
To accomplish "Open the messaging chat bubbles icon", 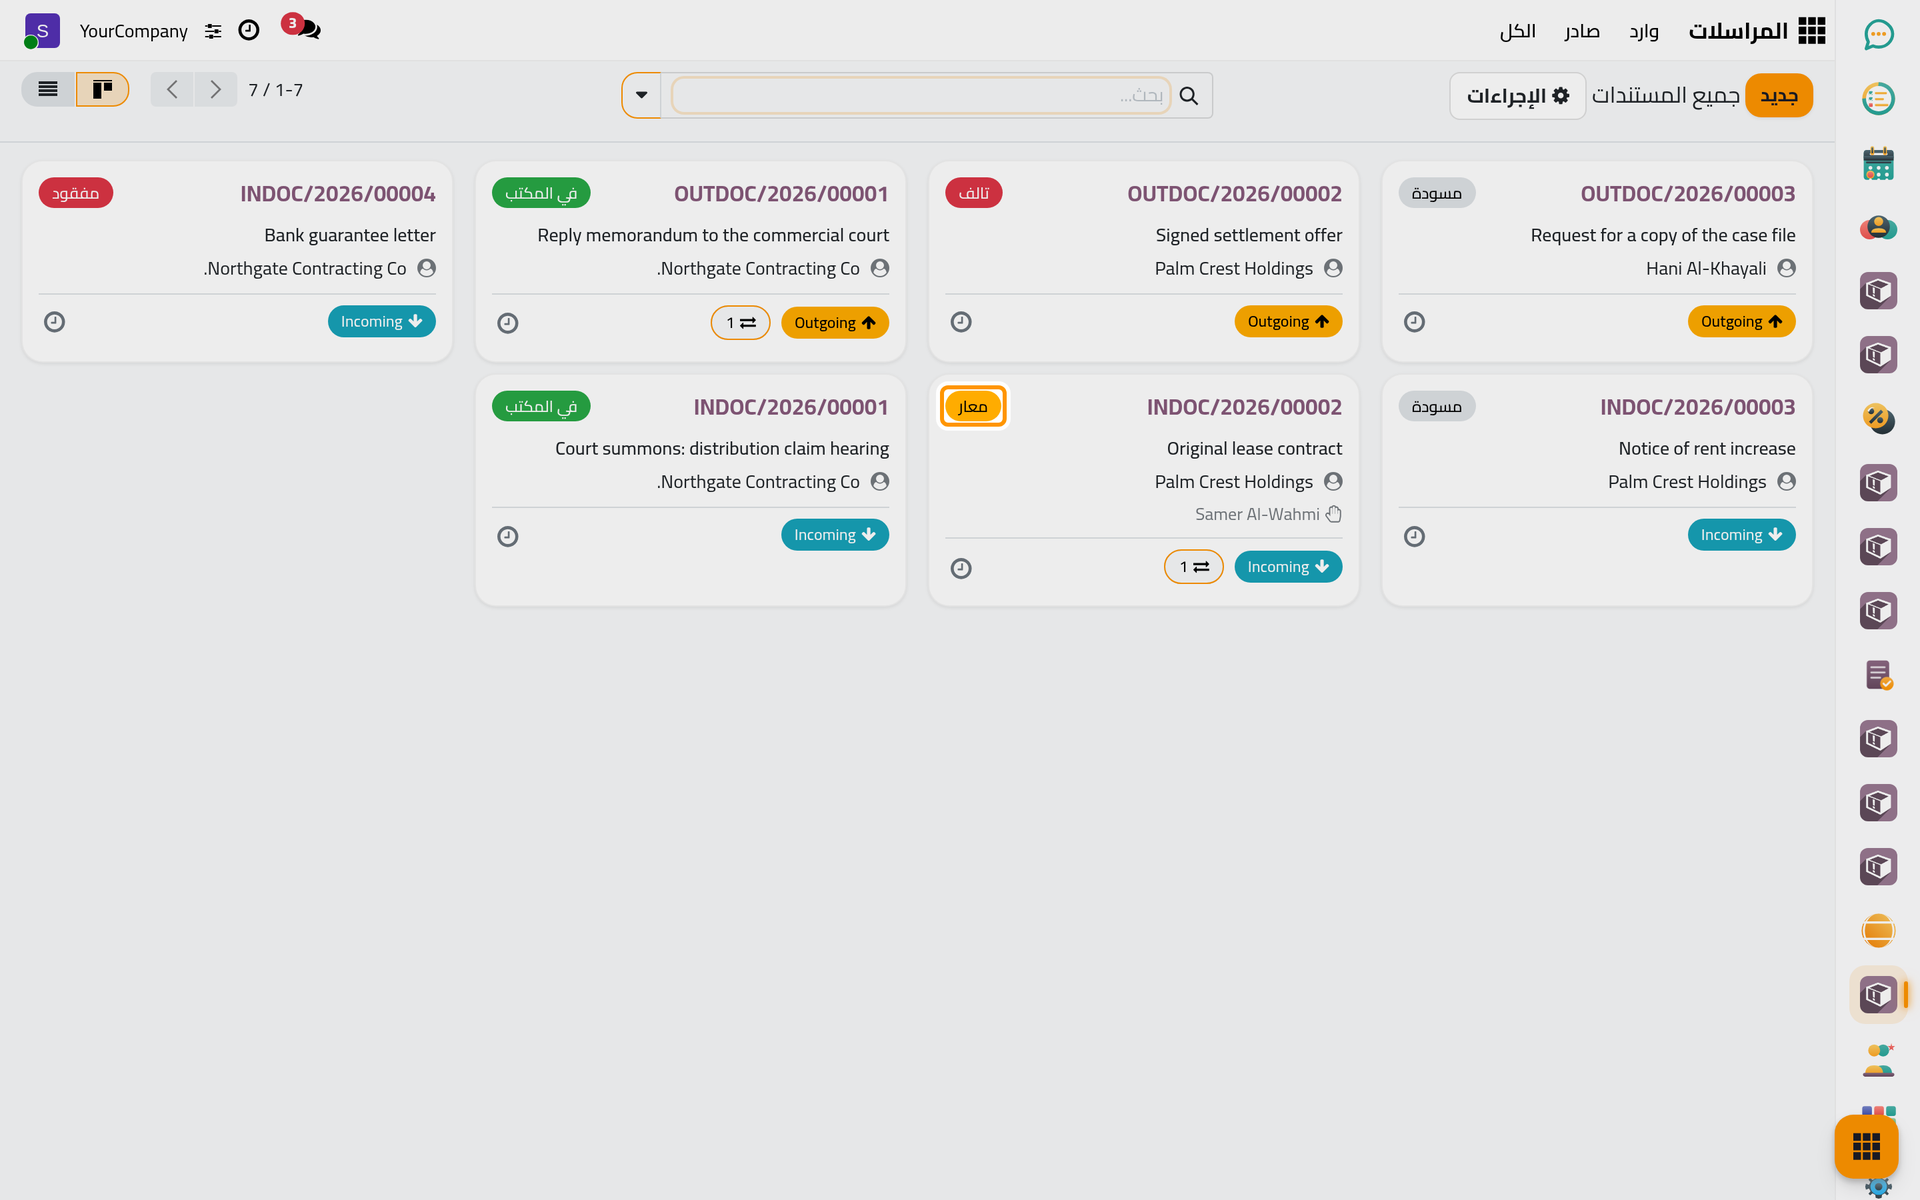I will point(301,29).
